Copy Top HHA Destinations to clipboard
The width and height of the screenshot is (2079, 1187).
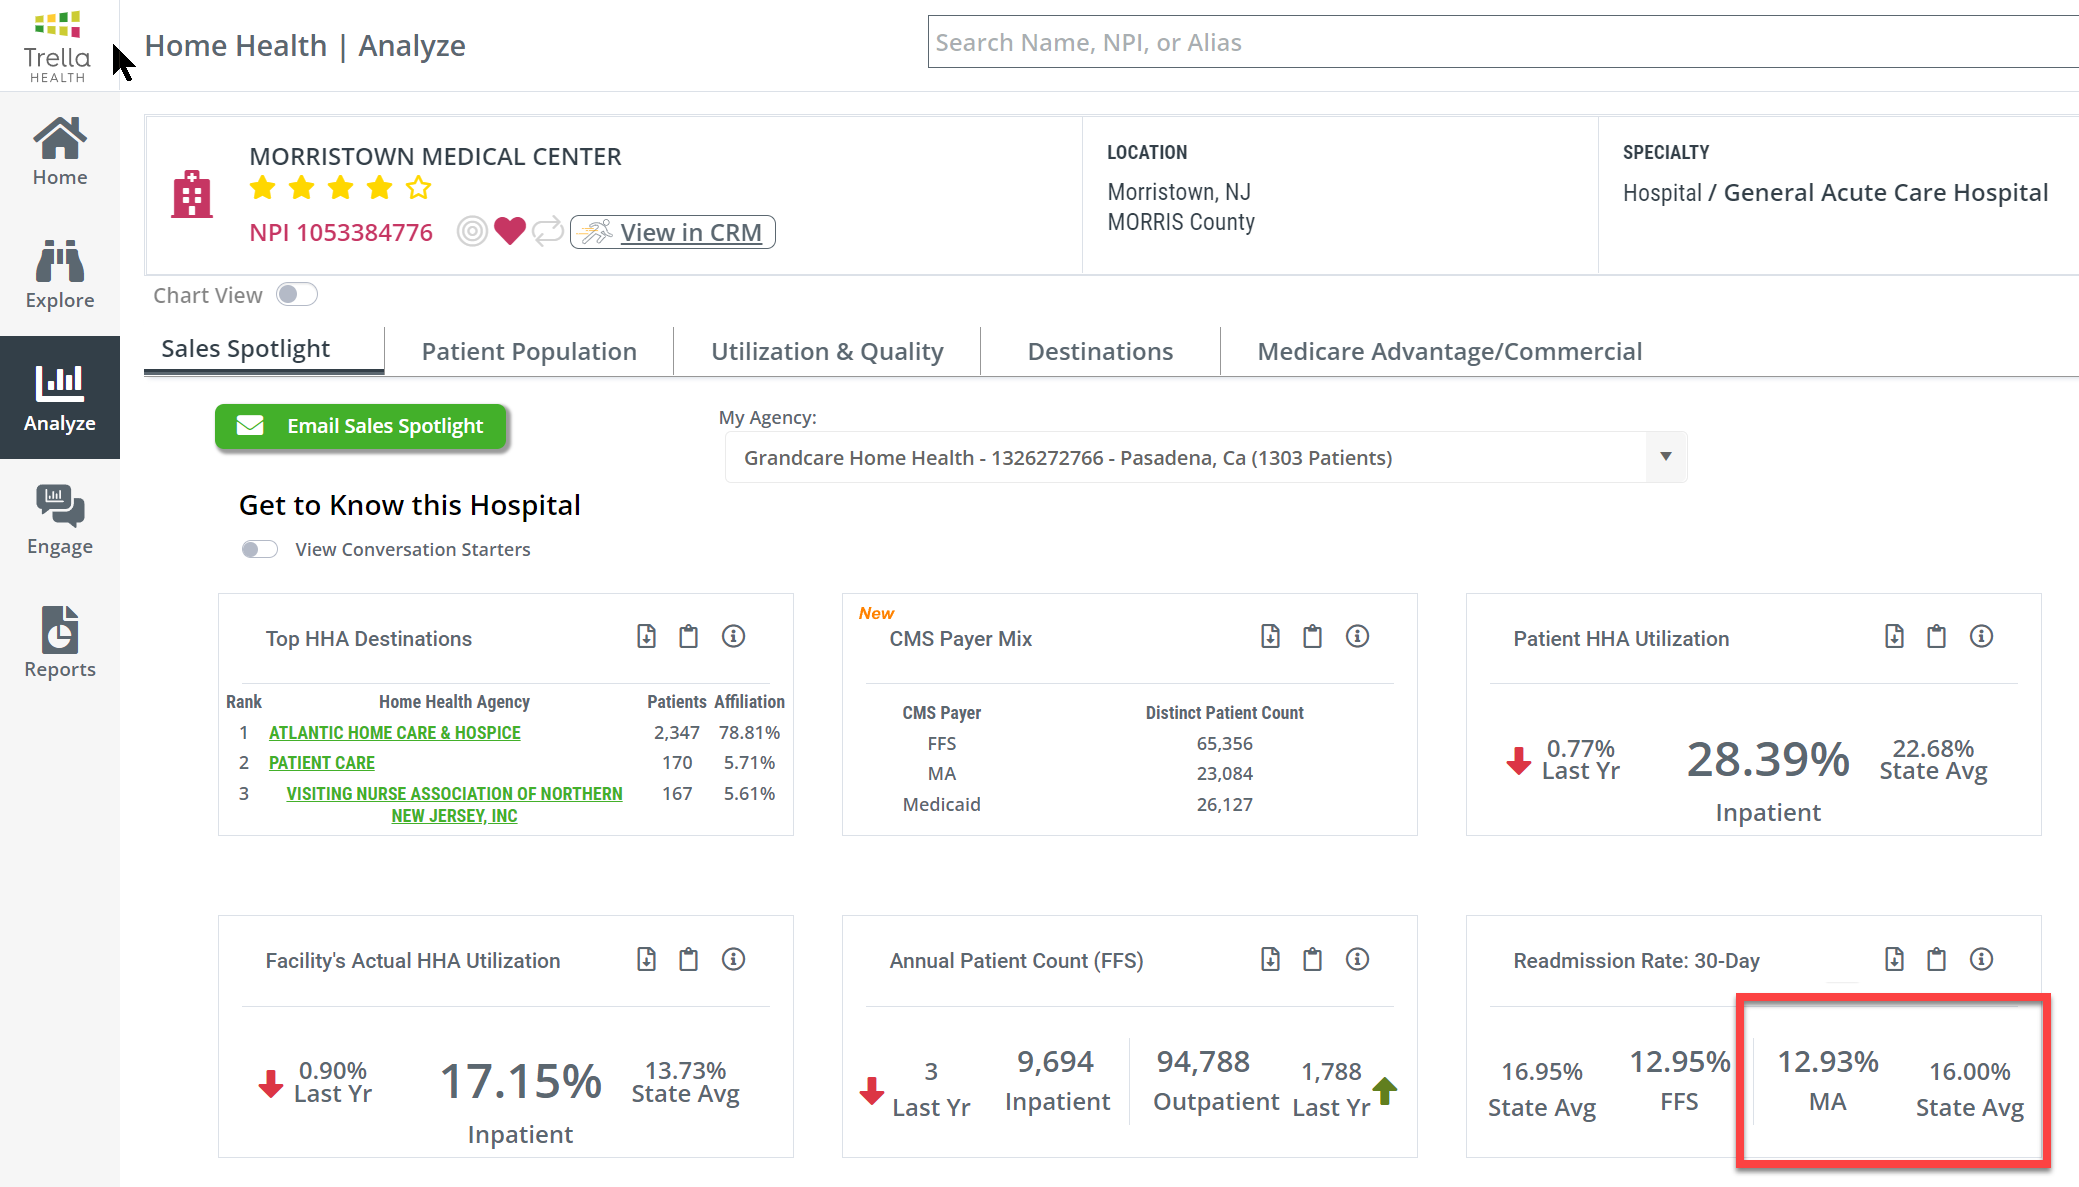coord(689,637)
